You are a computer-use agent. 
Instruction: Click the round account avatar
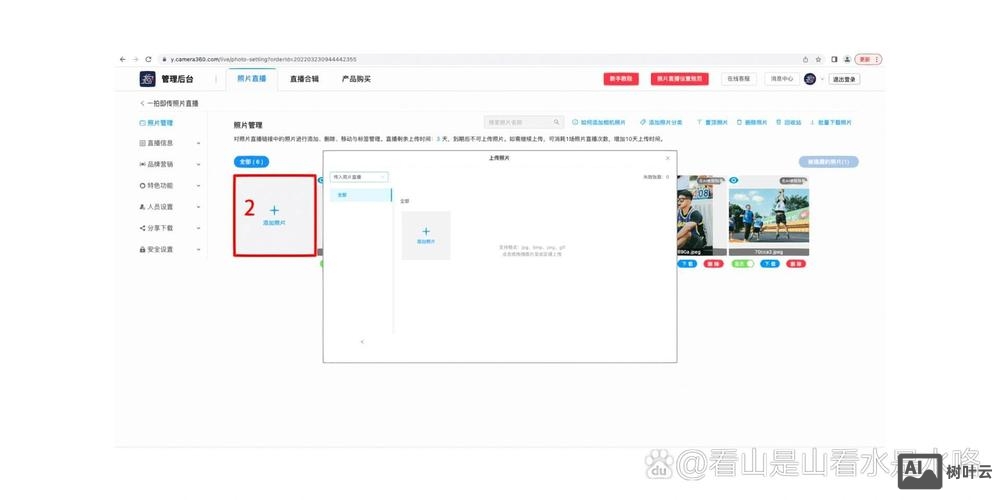pyautogui.click(x=810, y=79)
